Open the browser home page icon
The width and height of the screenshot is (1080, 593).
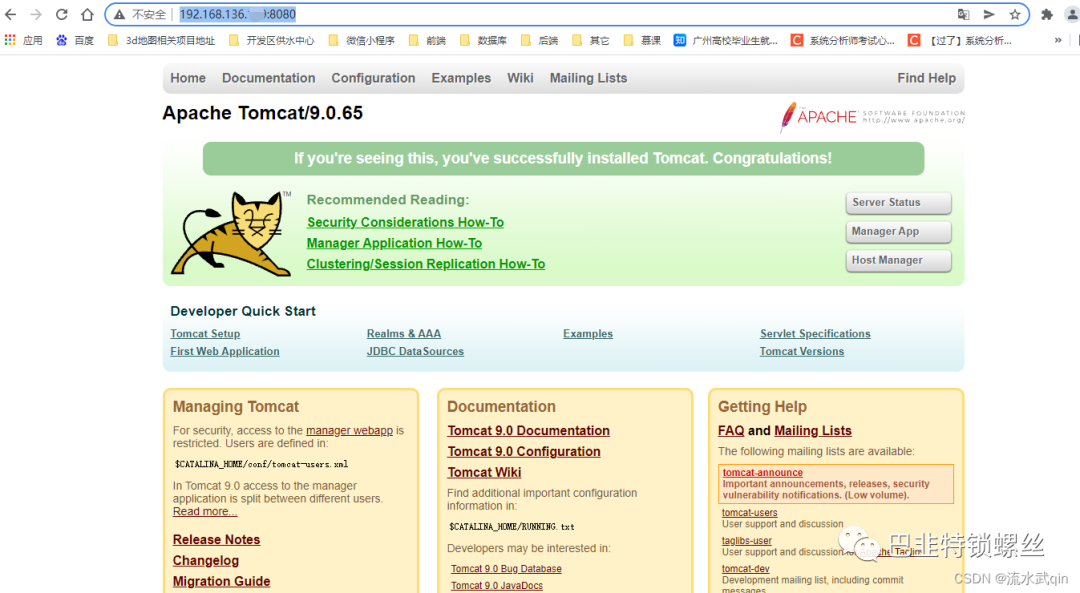[x=87, y=14]
